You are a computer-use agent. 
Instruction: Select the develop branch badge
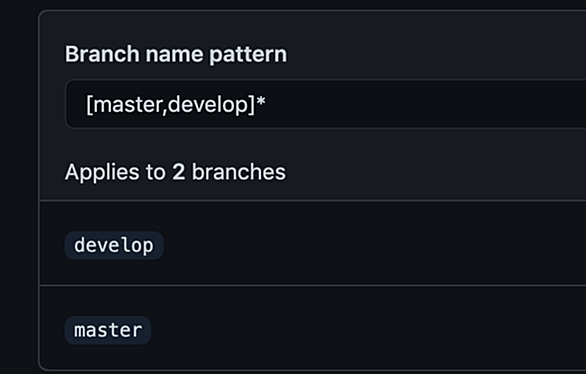coord(114,245)
